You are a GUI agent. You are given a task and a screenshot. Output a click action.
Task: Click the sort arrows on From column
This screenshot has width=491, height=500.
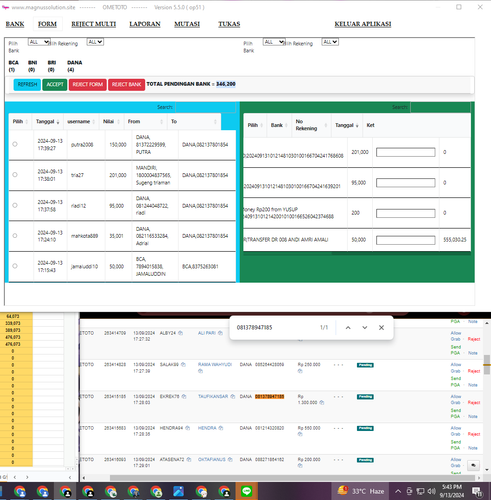pyautogui.click(x=162, y=122)
